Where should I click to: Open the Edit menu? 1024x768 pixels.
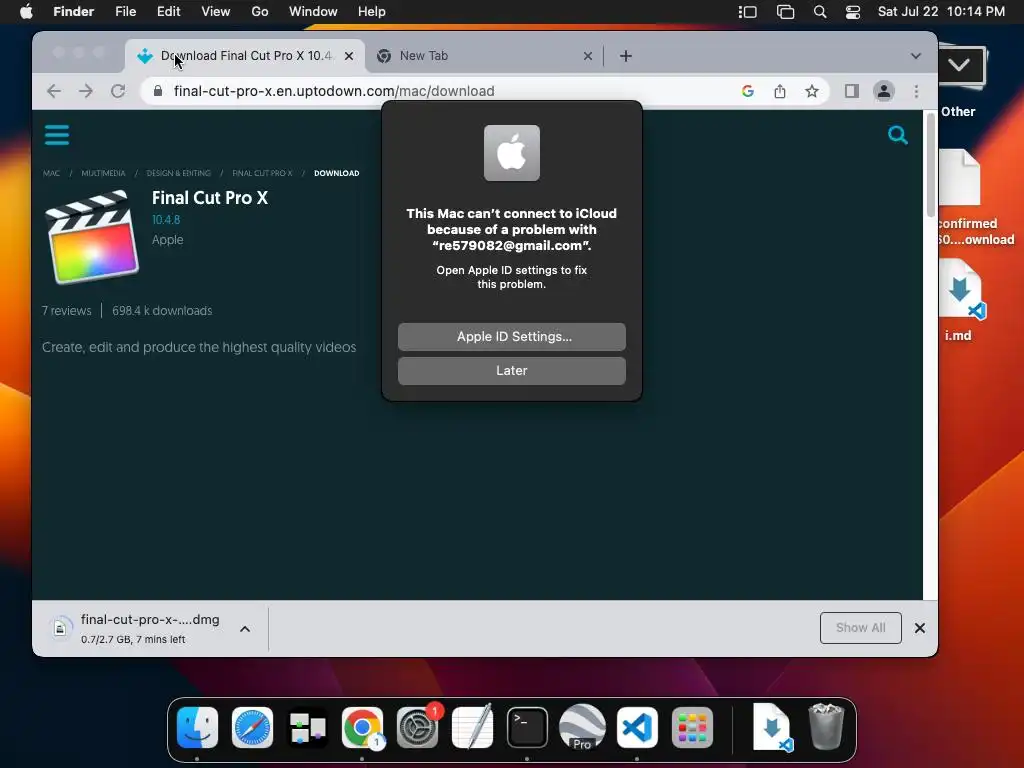coord(168,12)
